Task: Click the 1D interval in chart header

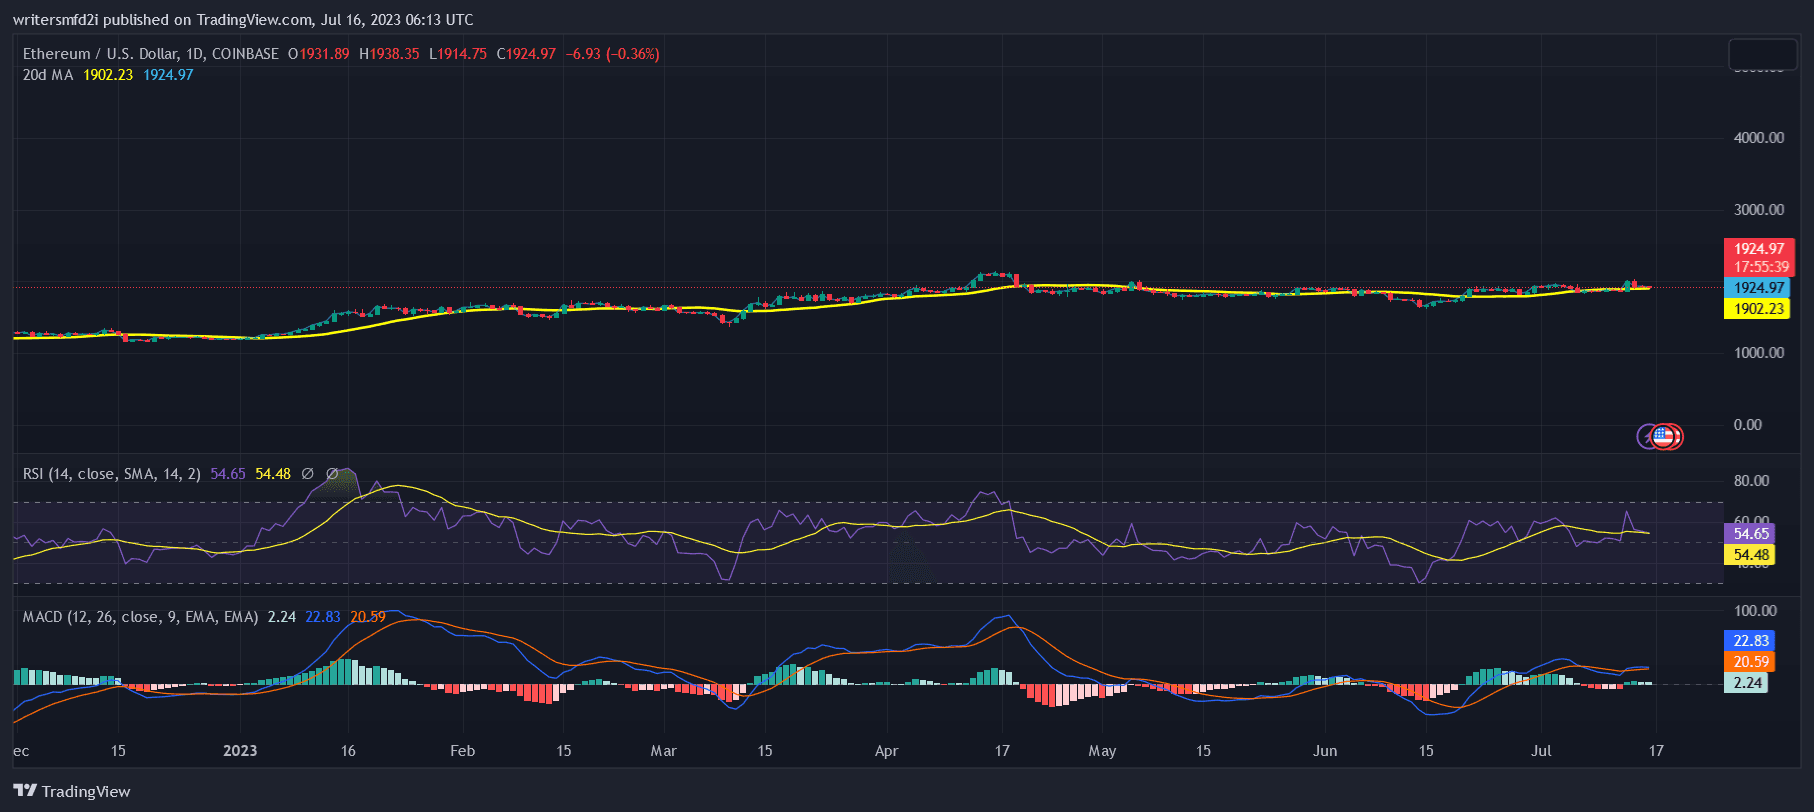Action: point(195,54)
